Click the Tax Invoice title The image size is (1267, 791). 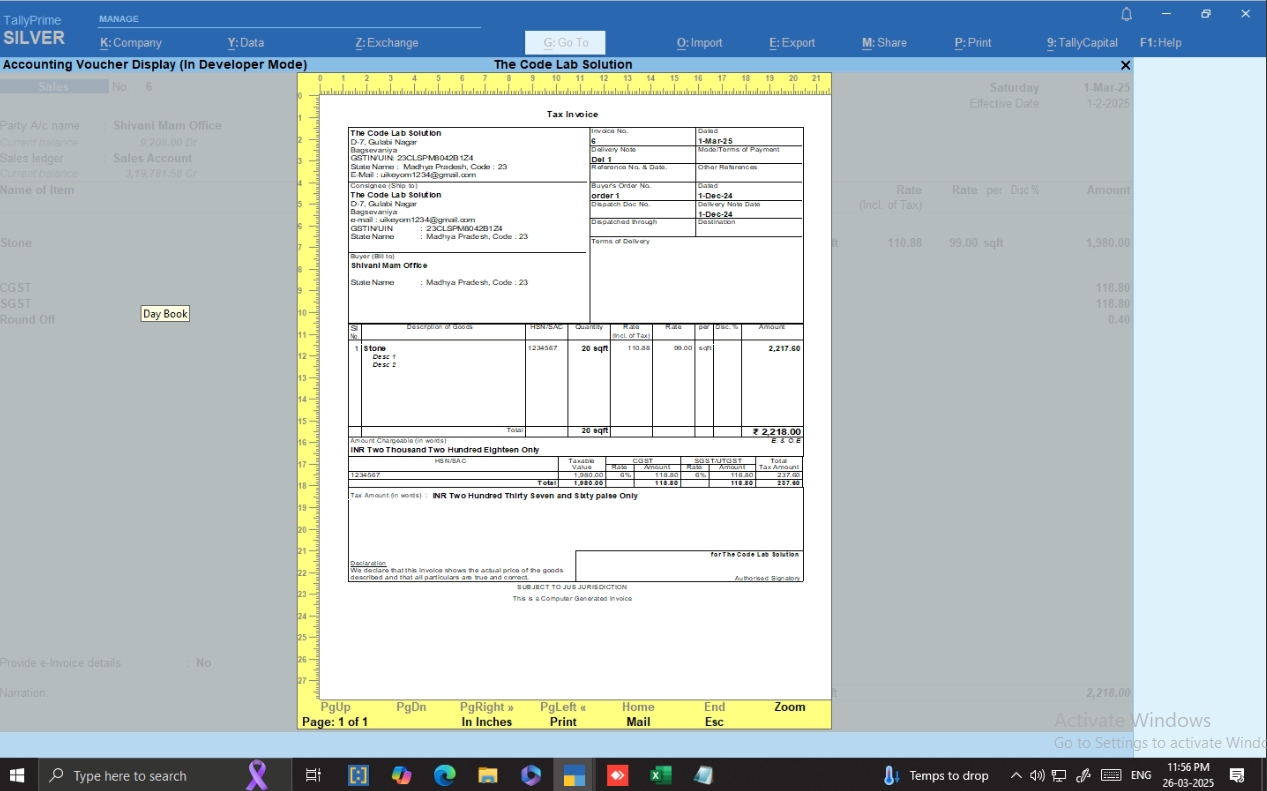[572, 114]
